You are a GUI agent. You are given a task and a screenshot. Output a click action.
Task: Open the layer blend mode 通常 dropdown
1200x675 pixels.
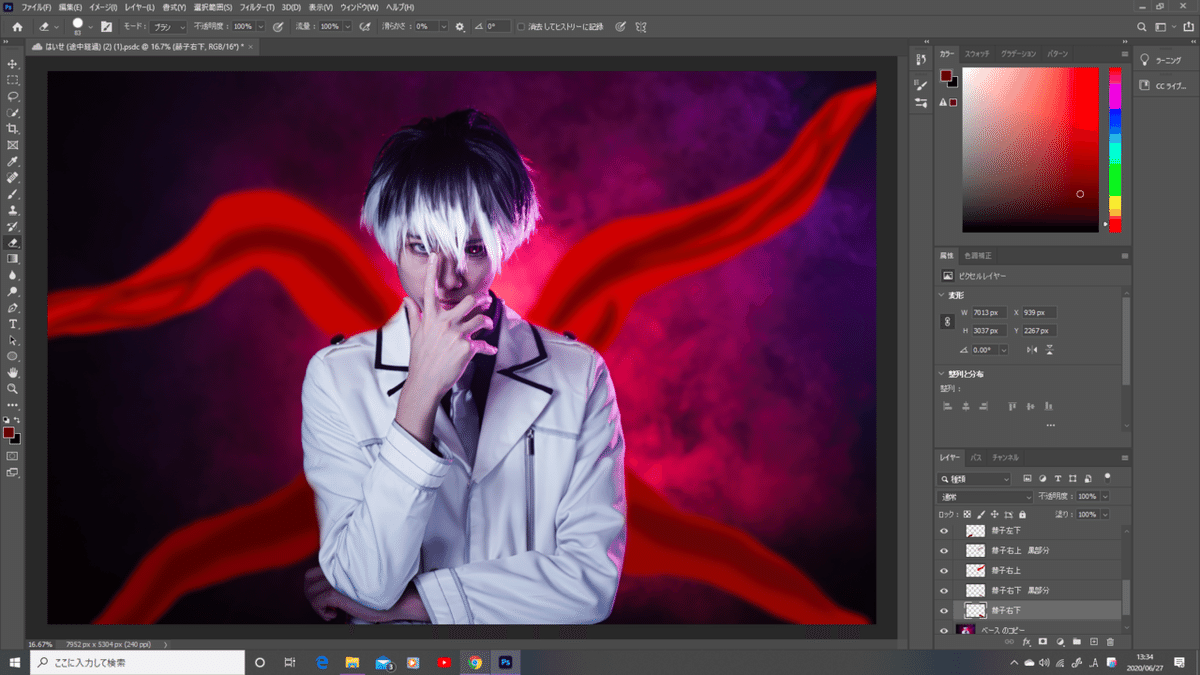(x=986, y=496)
